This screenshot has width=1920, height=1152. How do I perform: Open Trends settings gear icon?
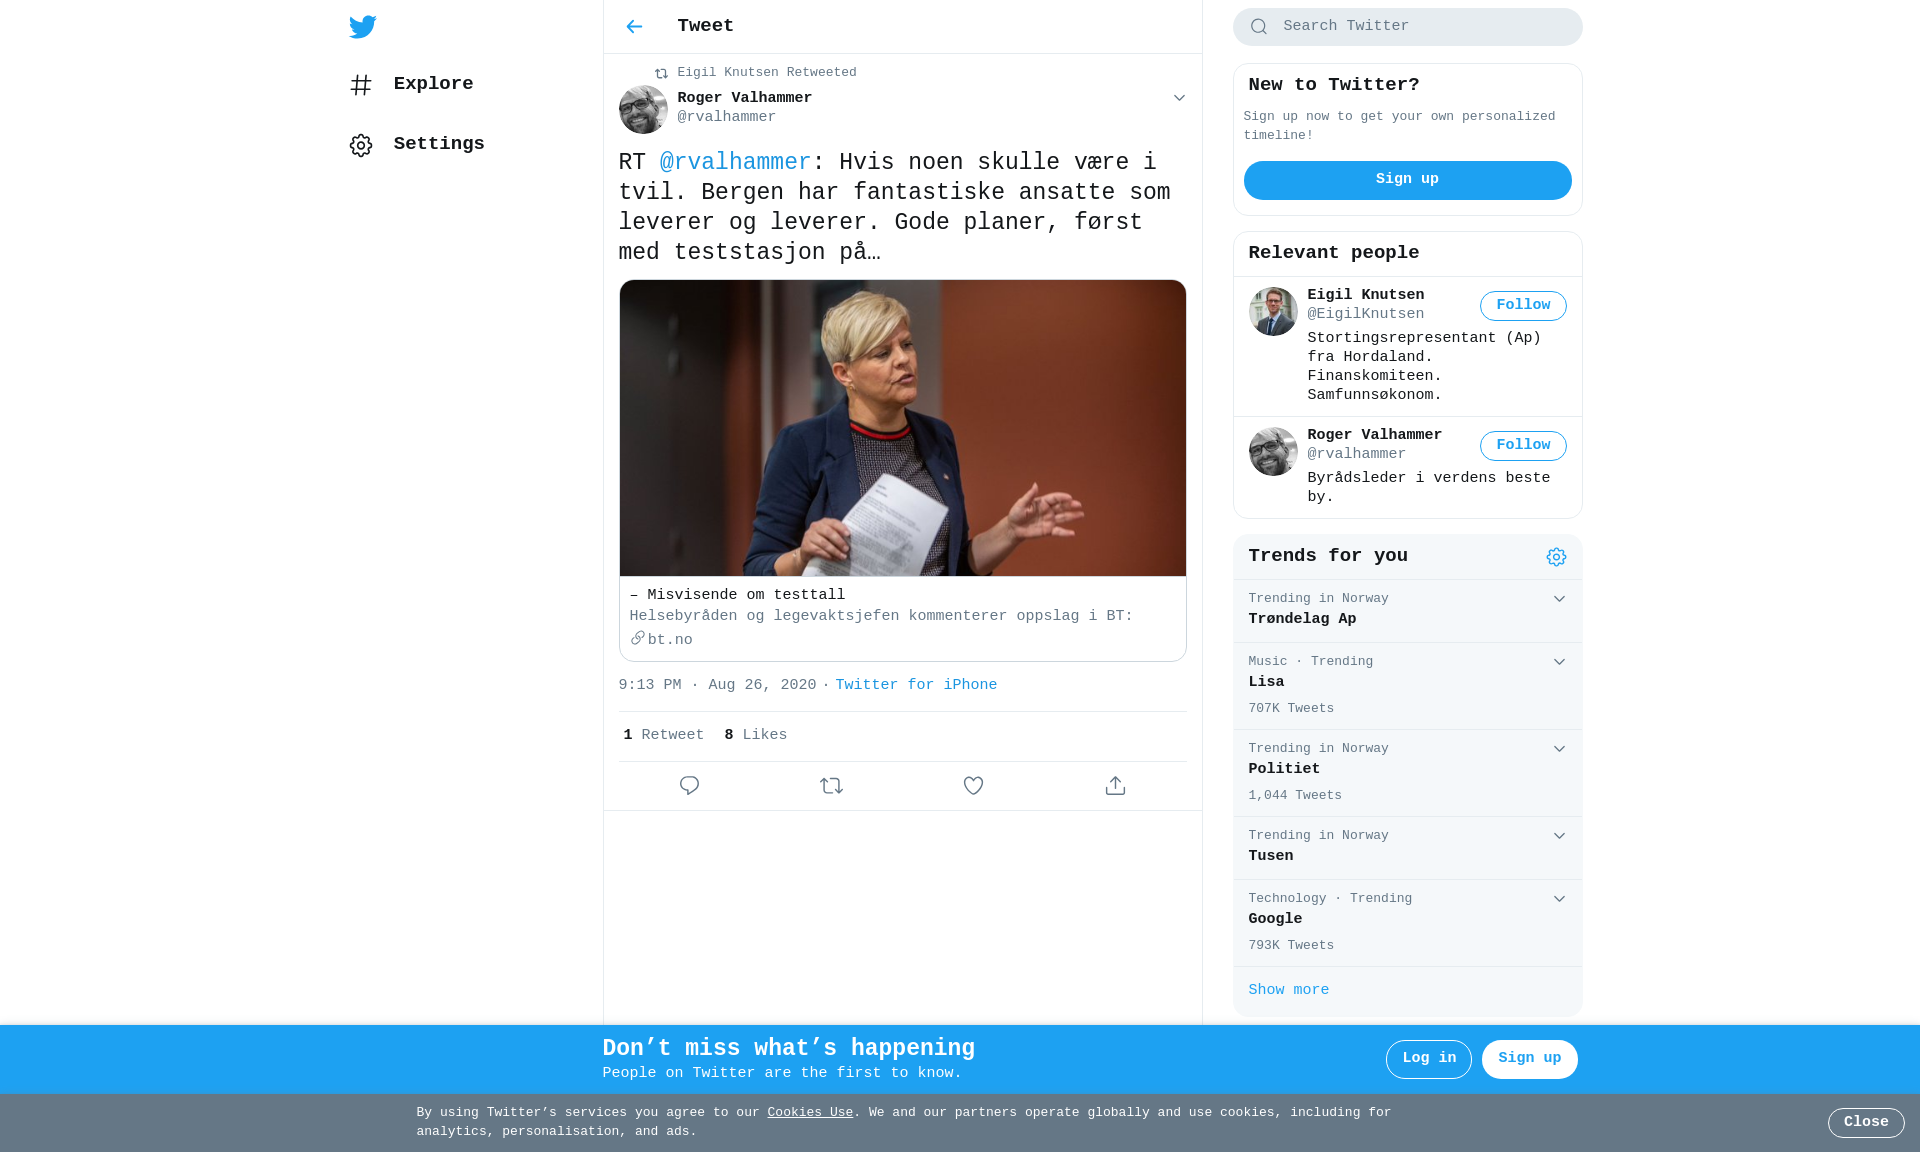(1556, 557)
